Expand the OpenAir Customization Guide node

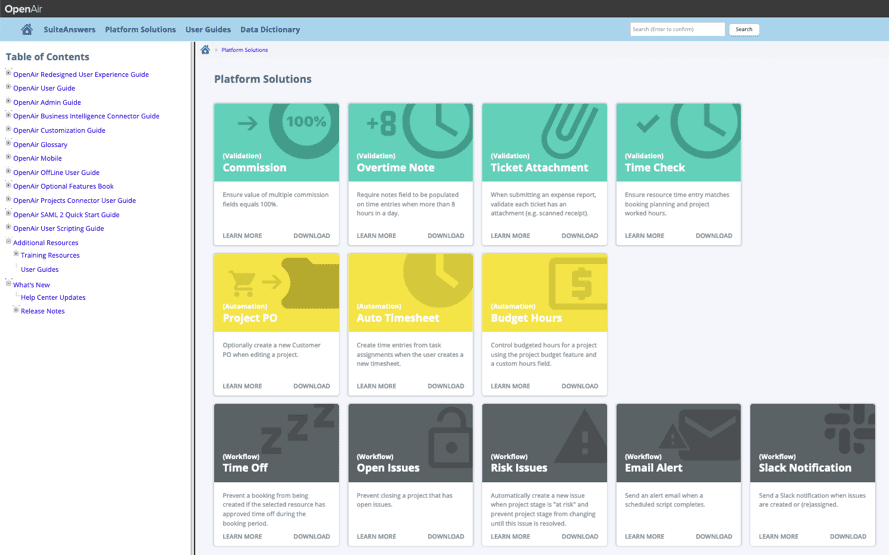pyautogui.click(x=9, y=129)
